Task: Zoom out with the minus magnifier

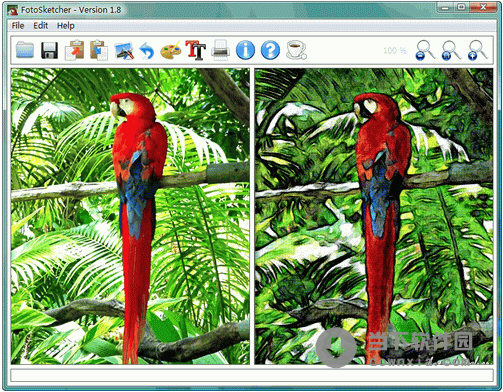Action: 425,50
